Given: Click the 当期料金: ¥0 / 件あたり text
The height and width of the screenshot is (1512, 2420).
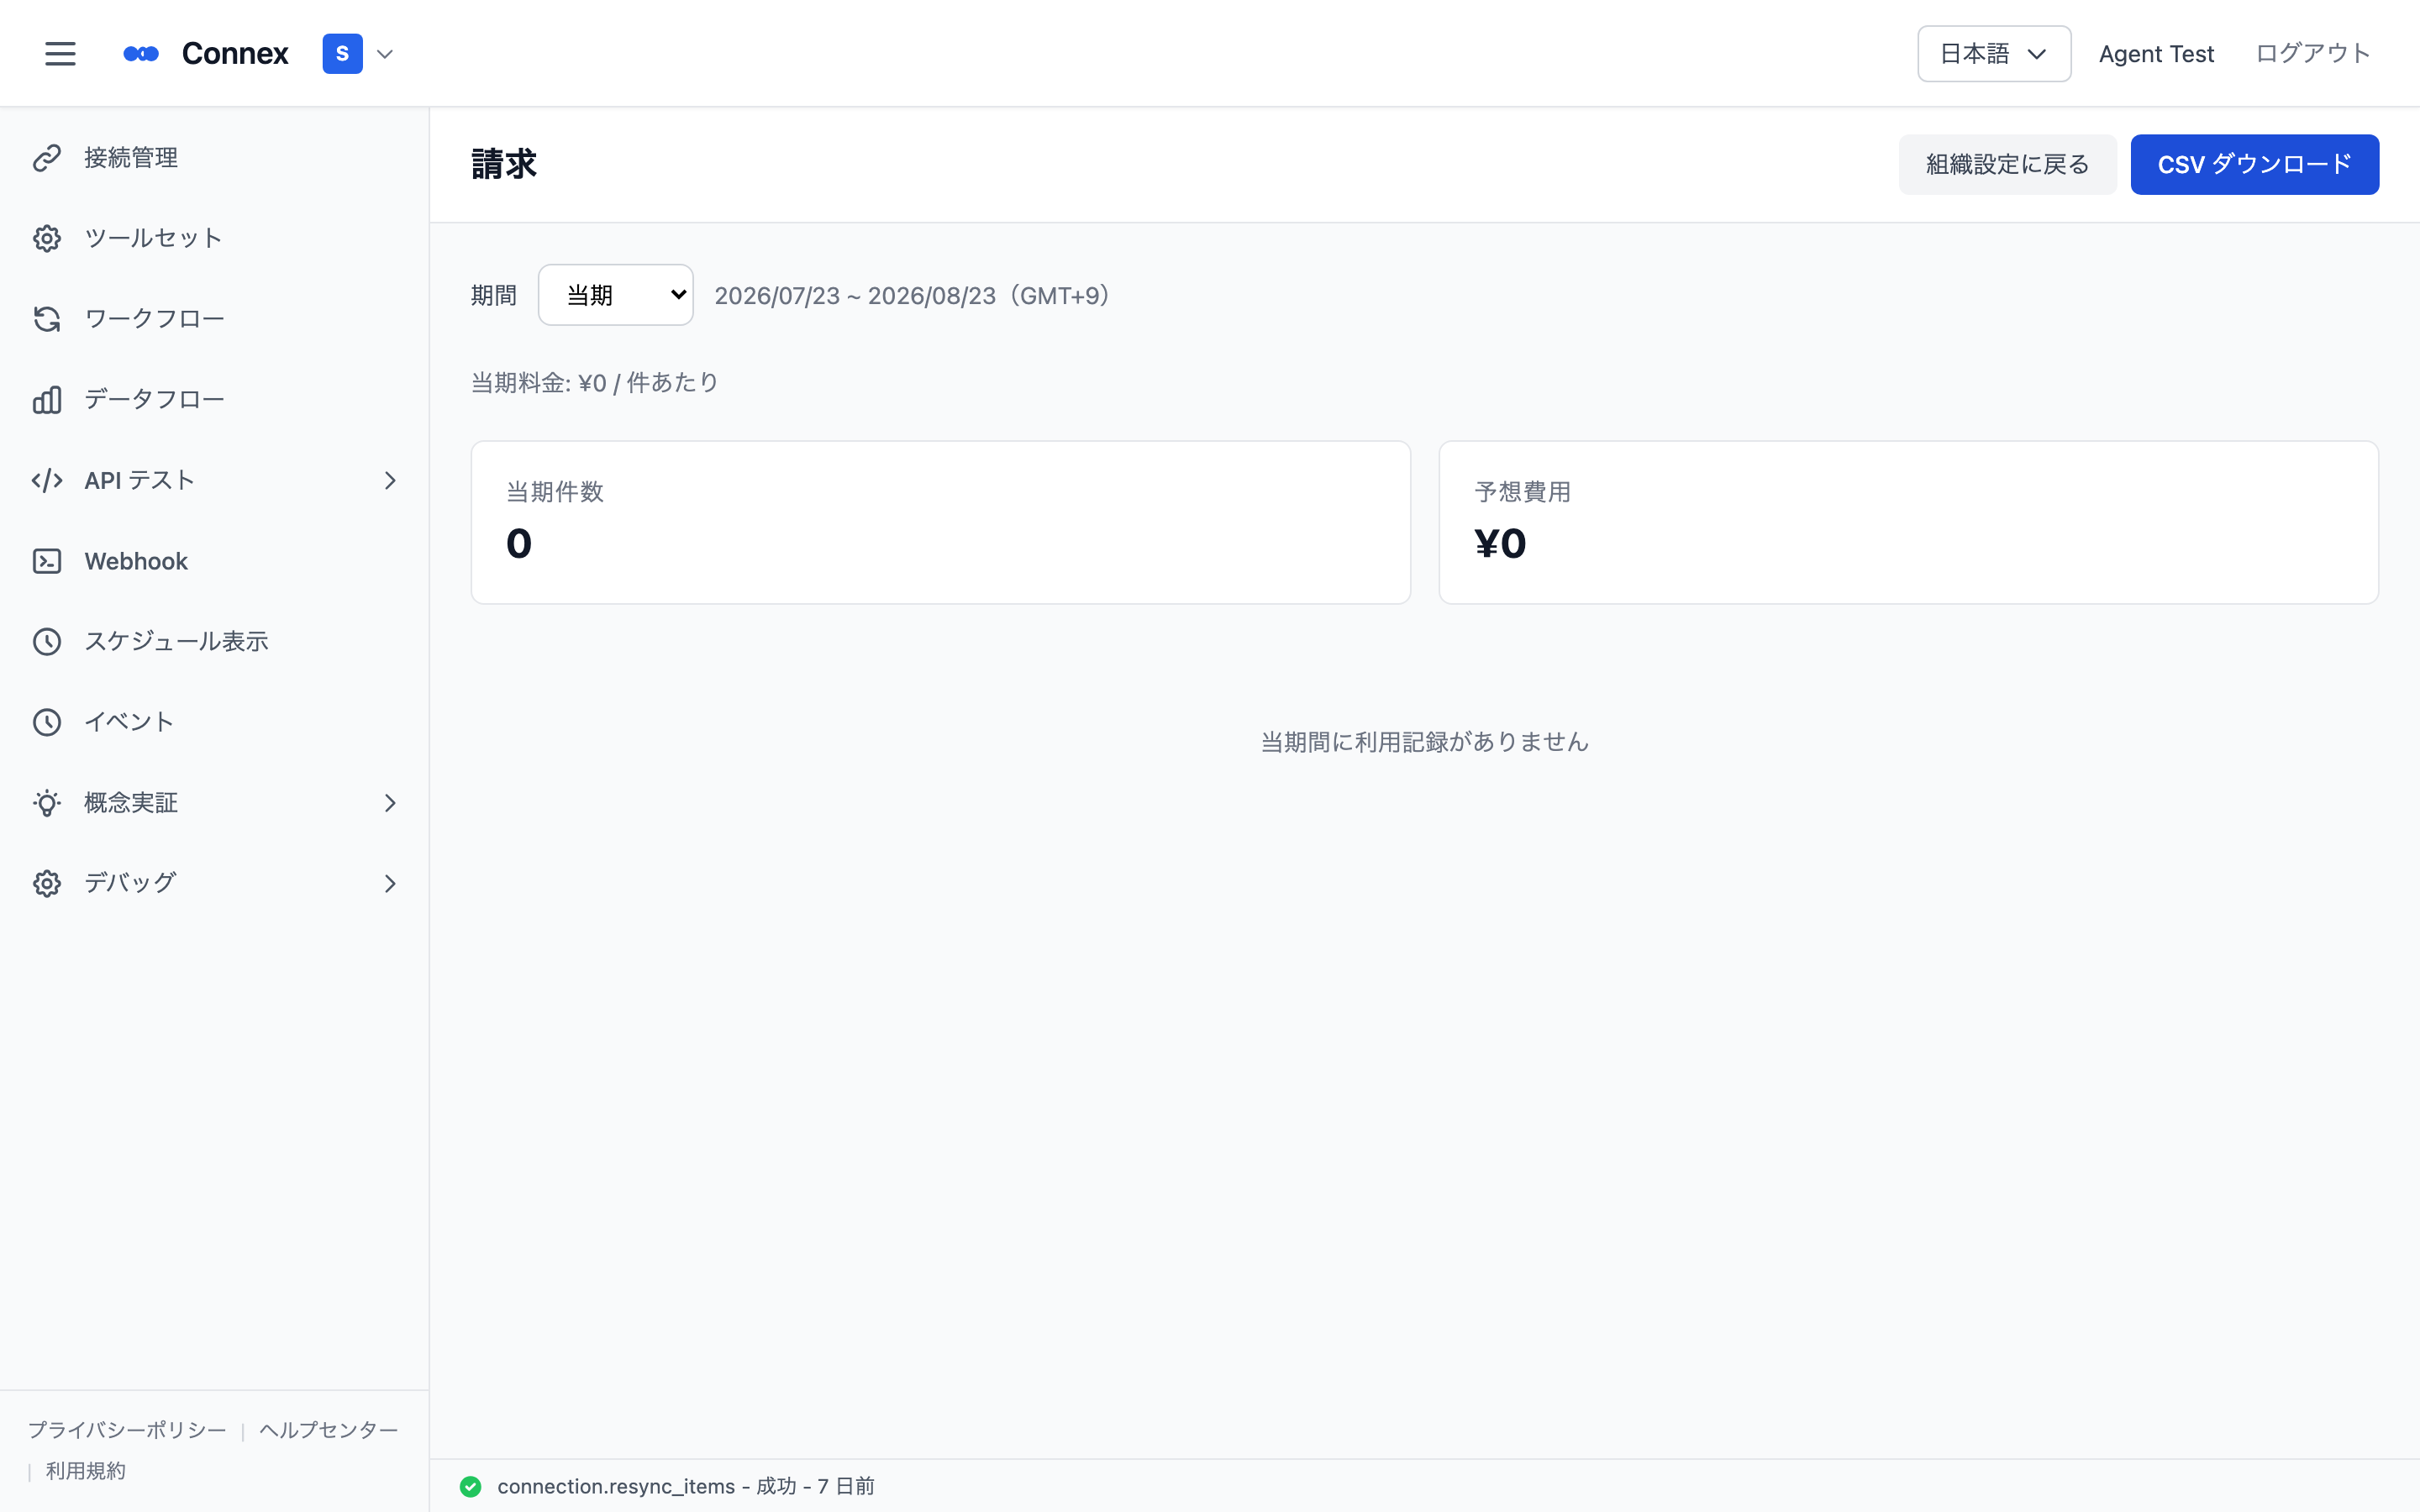Looking at the screenshot, I should point(595,383).
